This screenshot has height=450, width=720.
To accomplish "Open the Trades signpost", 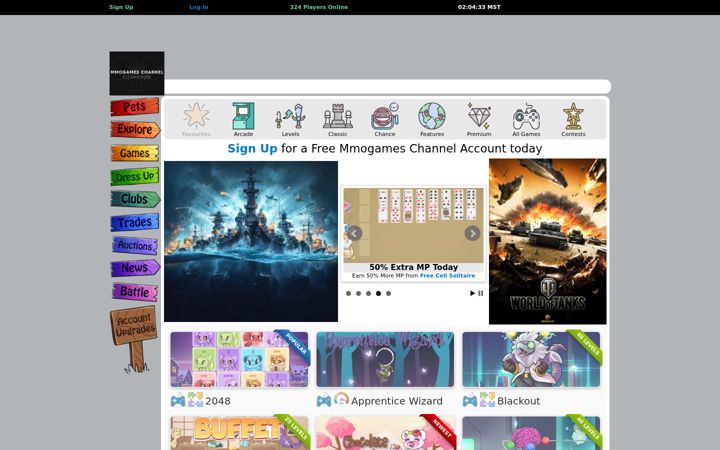I will pyautogui.click(x=135, y=222).
